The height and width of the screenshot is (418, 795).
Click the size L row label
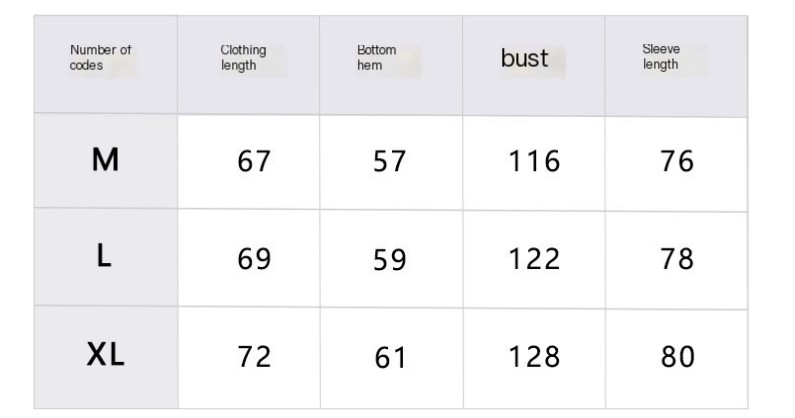105,257
